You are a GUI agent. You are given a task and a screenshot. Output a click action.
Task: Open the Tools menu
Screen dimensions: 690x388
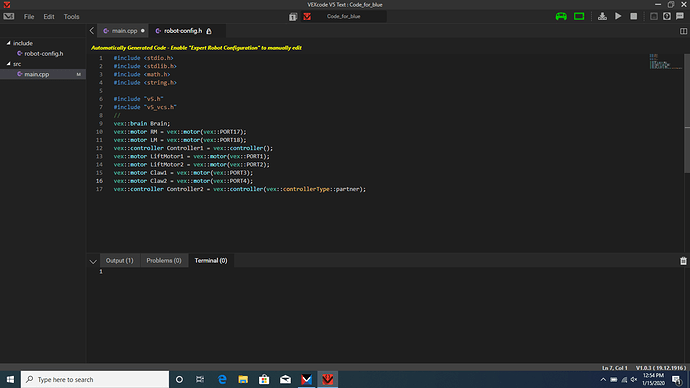tap(71, 17)
